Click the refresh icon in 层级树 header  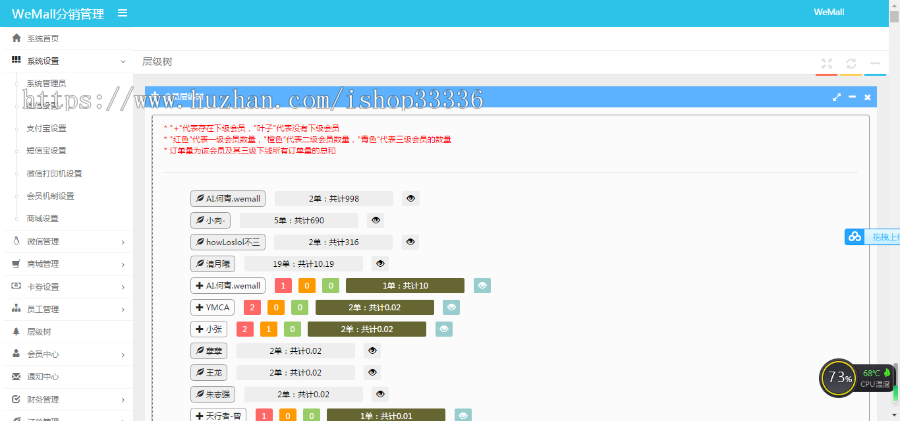tap(851, 63)
